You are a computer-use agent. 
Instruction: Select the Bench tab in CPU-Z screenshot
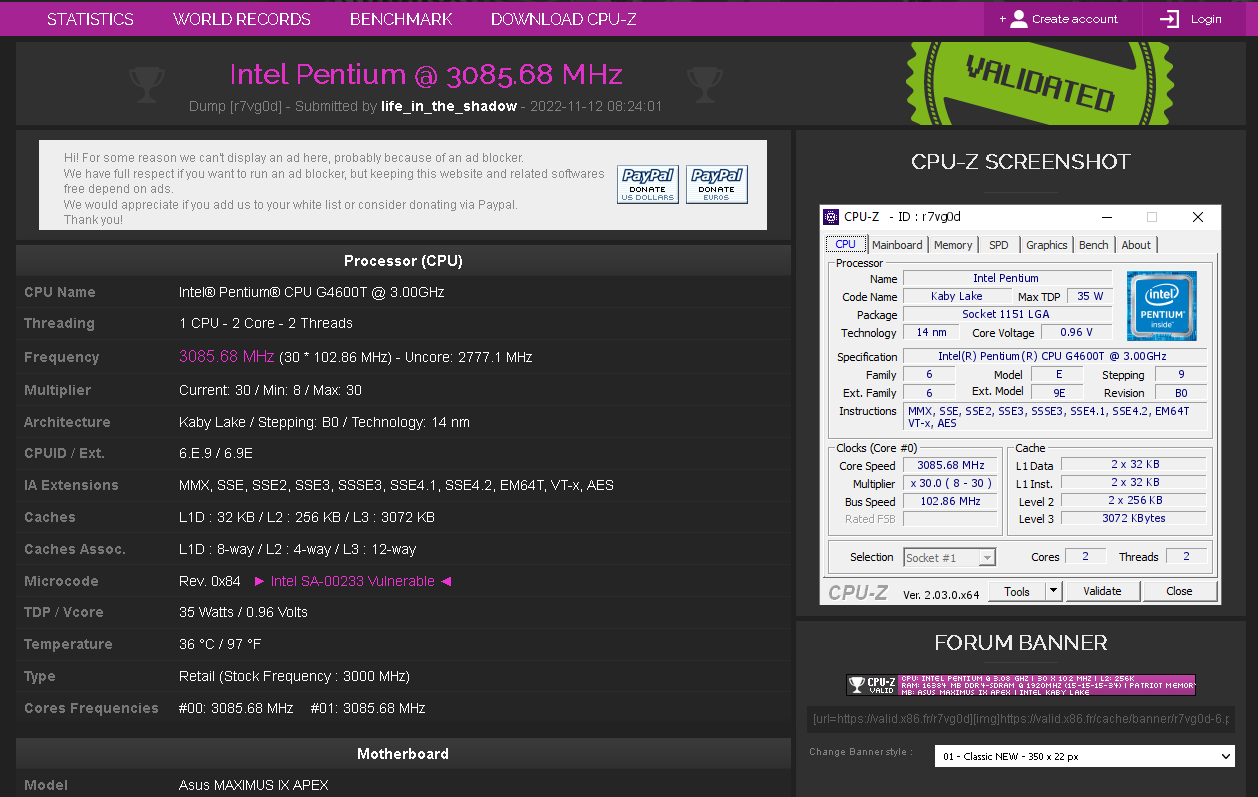(x=1094, y=245)
